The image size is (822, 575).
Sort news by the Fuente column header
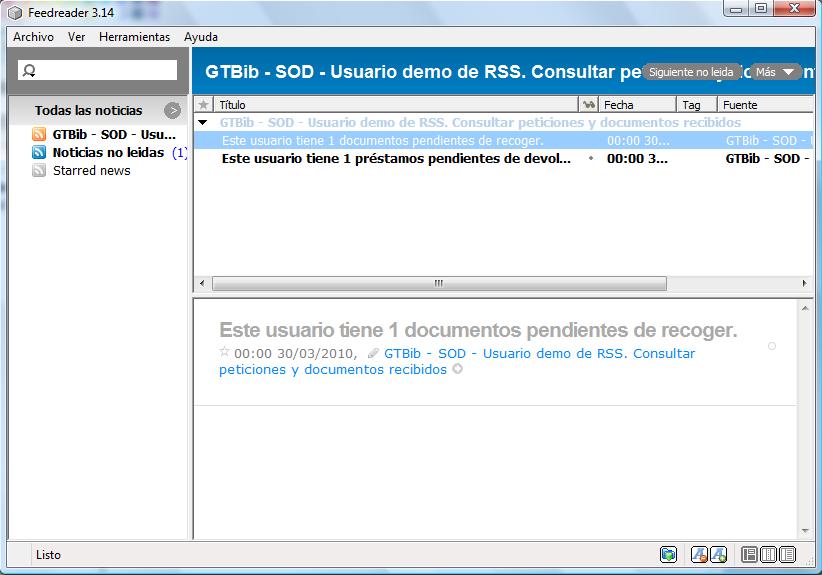765,105
